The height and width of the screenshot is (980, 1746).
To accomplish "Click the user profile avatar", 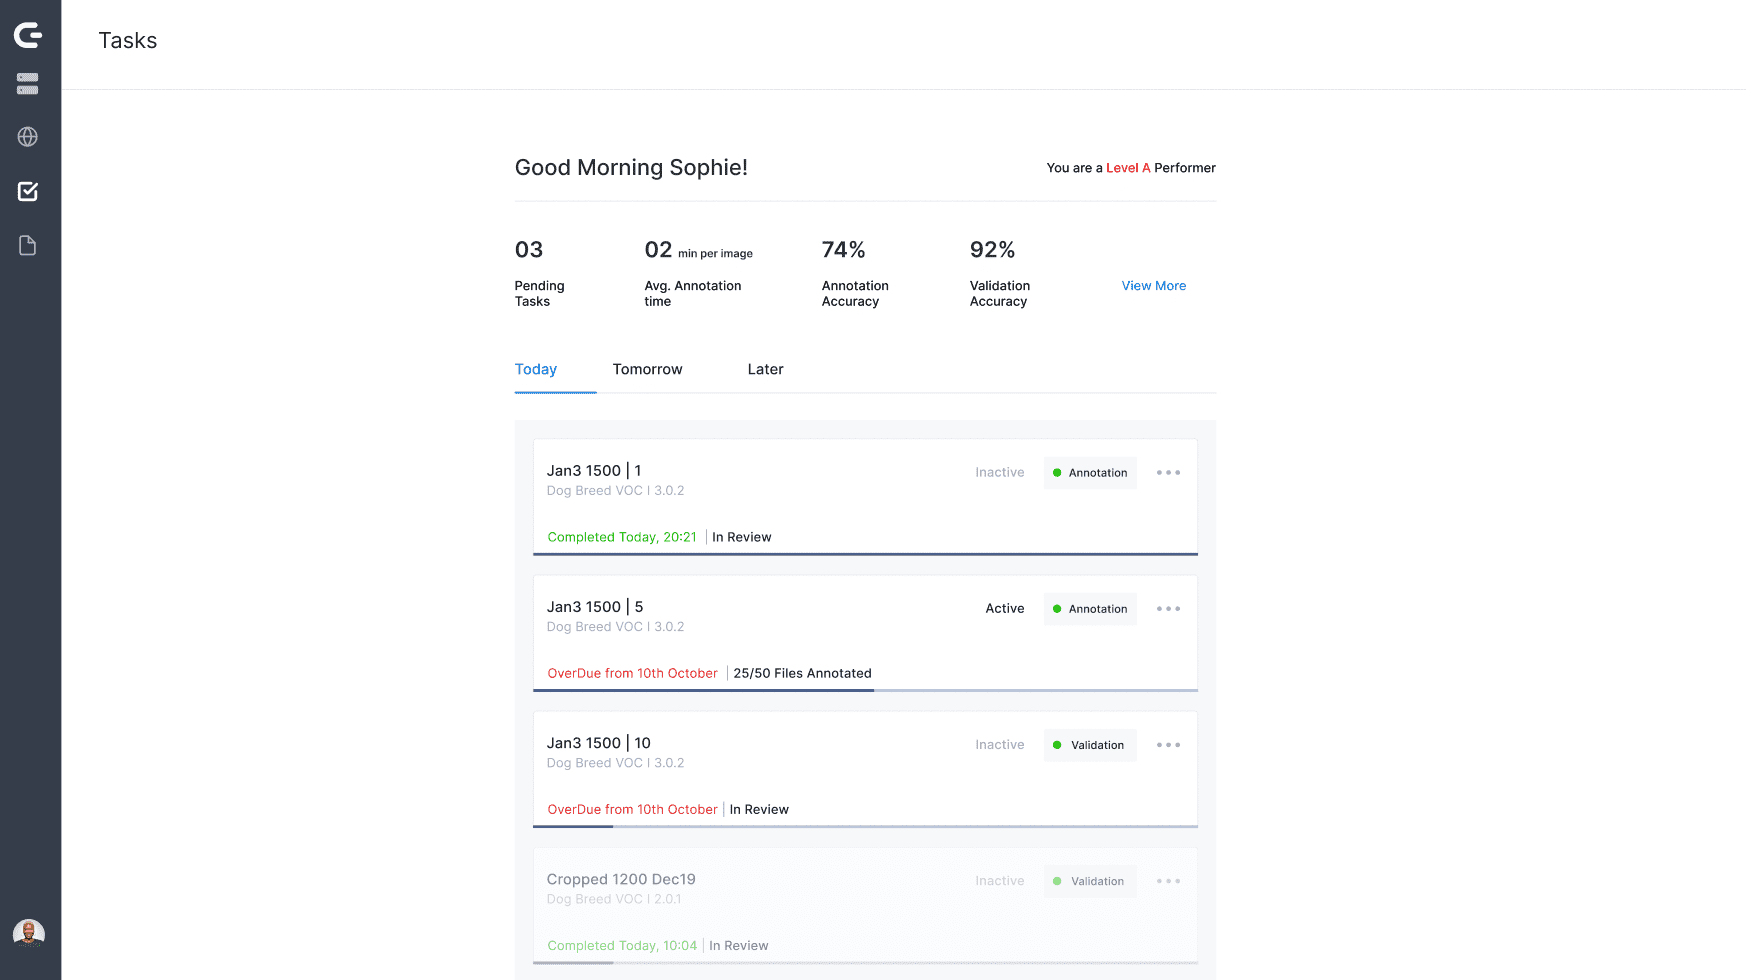I will tap(29, 933).
